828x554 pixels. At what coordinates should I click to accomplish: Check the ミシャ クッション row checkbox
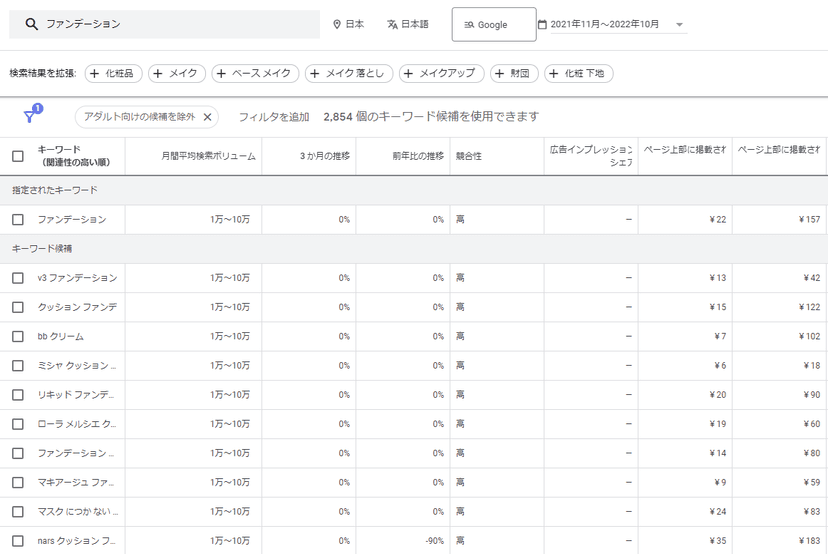point(18,365)
